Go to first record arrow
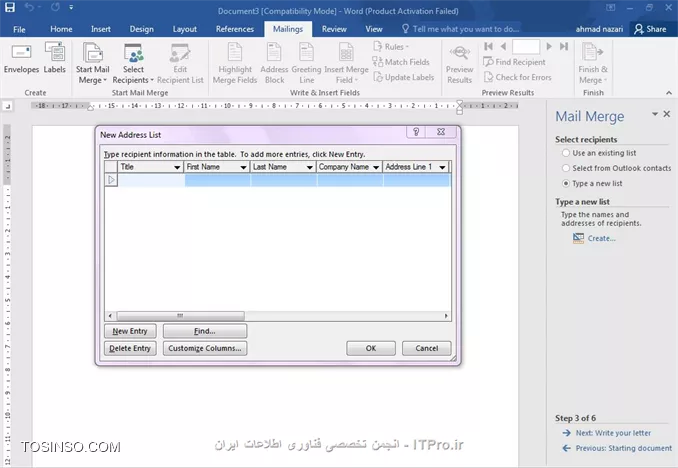678x468 pixels. (x=489, y=46)
